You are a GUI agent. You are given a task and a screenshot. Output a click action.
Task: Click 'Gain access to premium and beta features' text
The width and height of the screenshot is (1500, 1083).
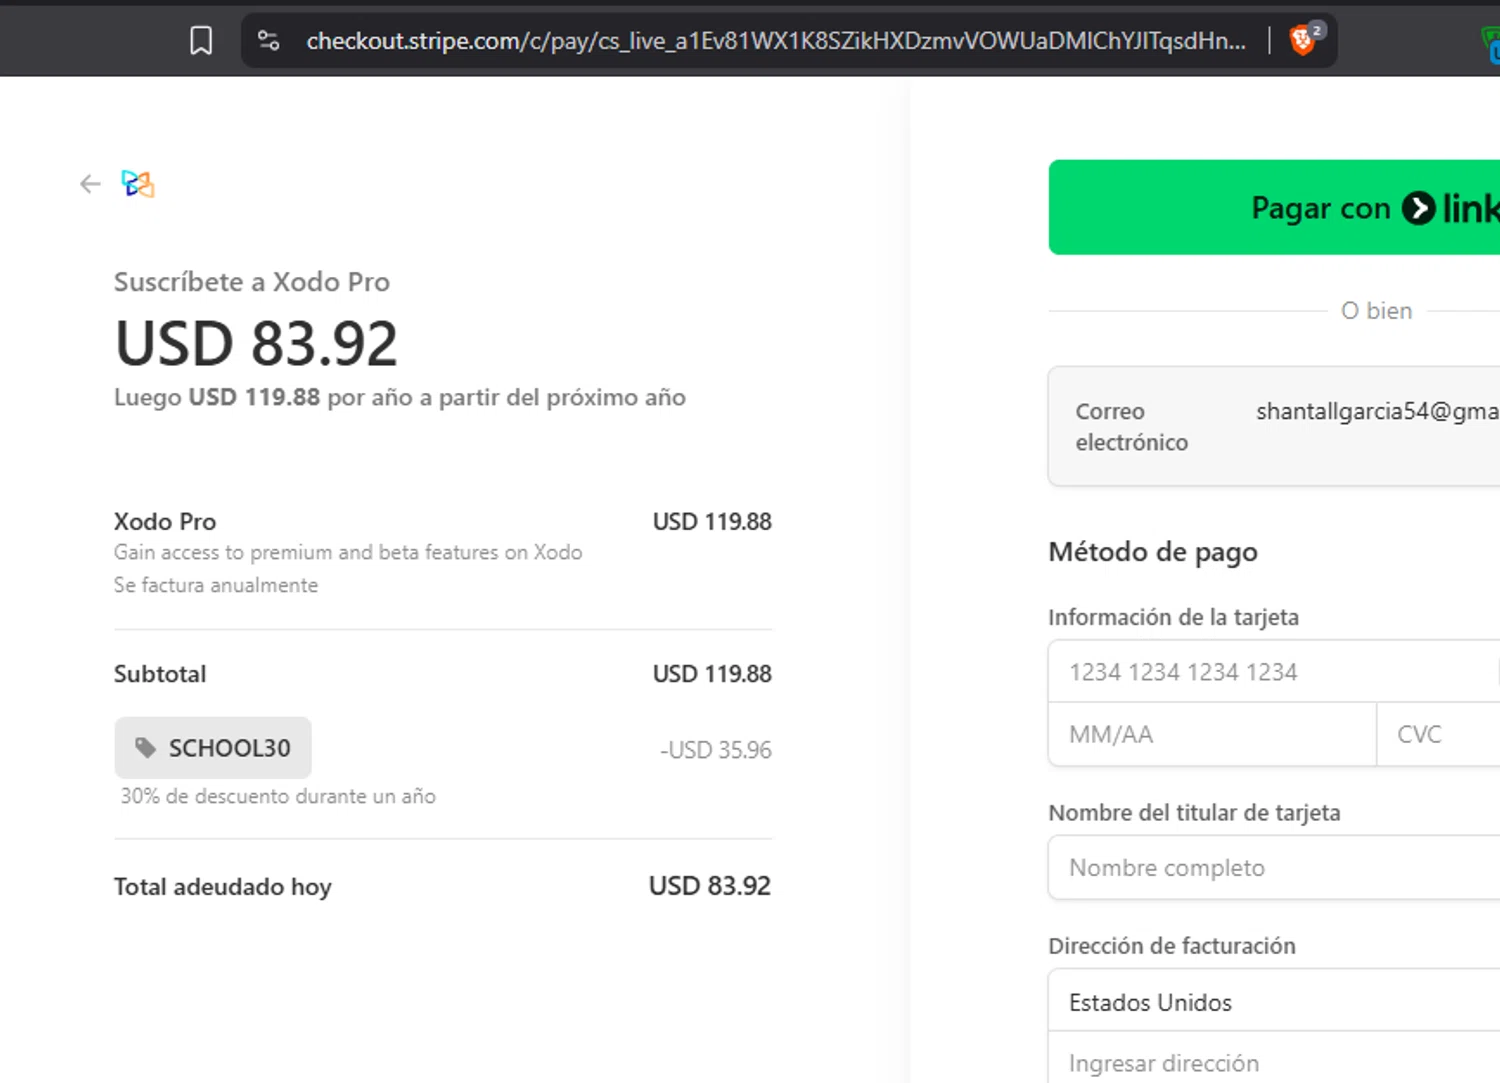[x=348, y=552]
